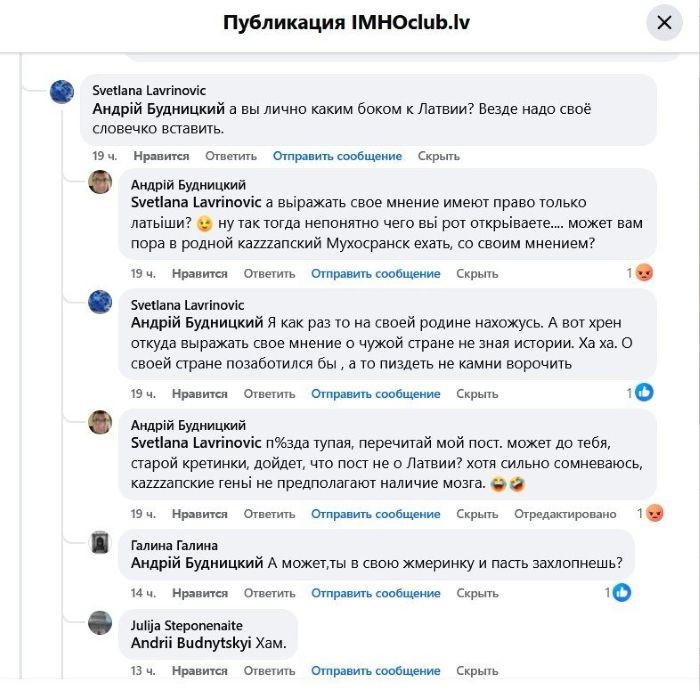Close the IMHOclub.lv publication dialog
The height and width of the screenshot is (691, 700).
(x=664, y=23)
